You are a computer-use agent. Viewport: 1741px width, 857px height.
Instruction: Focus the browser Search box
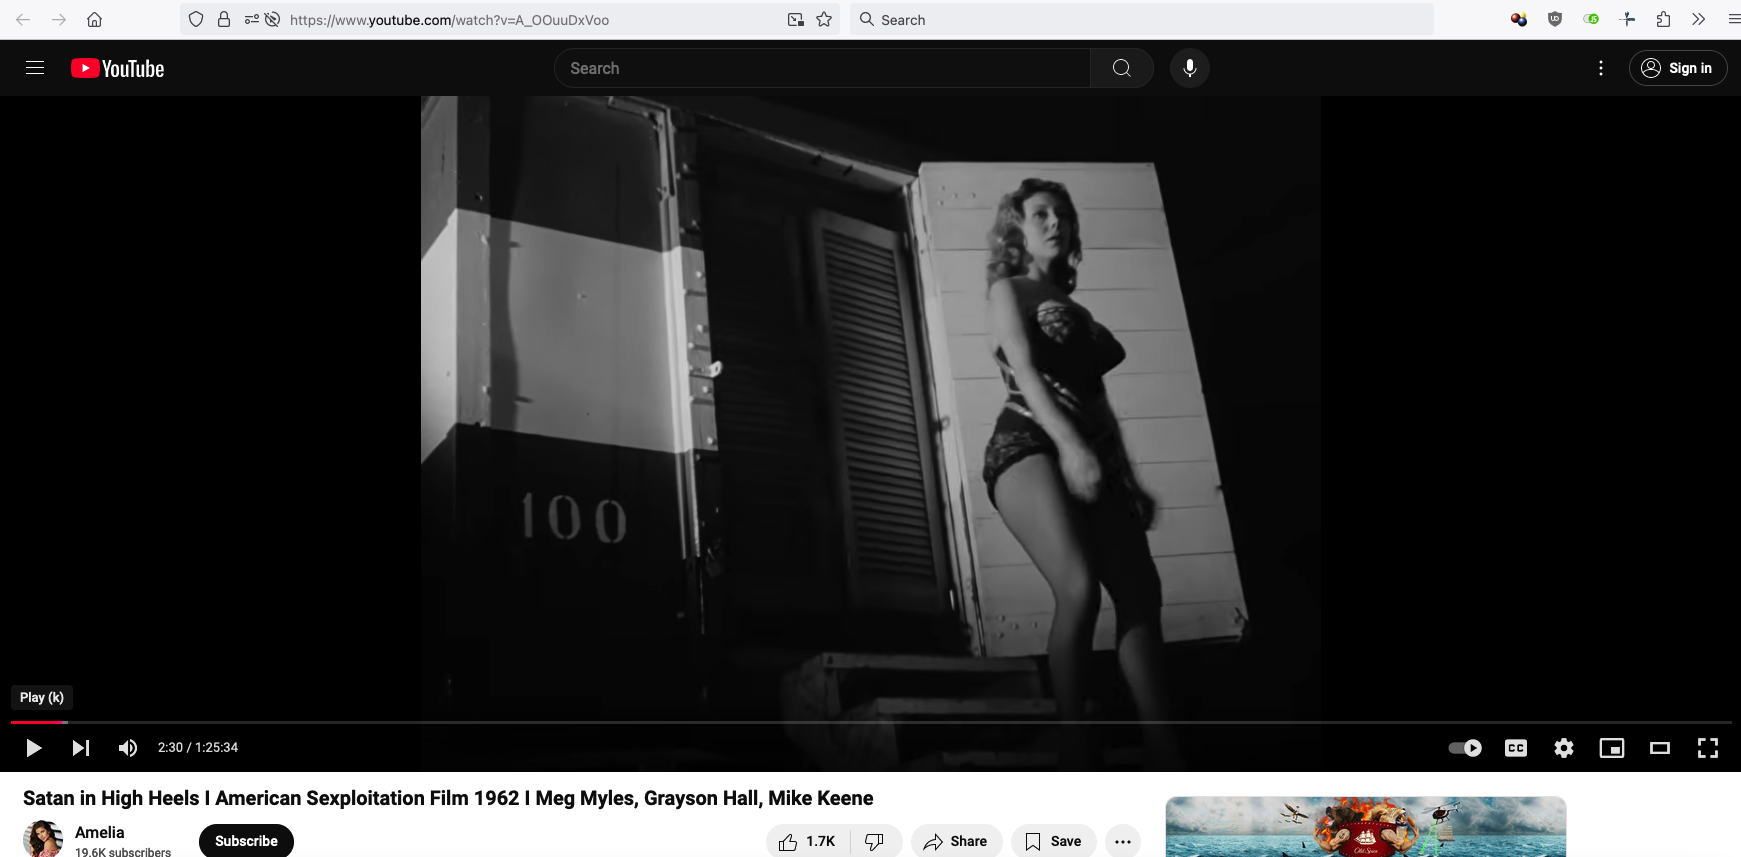[x=1142, y=20]
